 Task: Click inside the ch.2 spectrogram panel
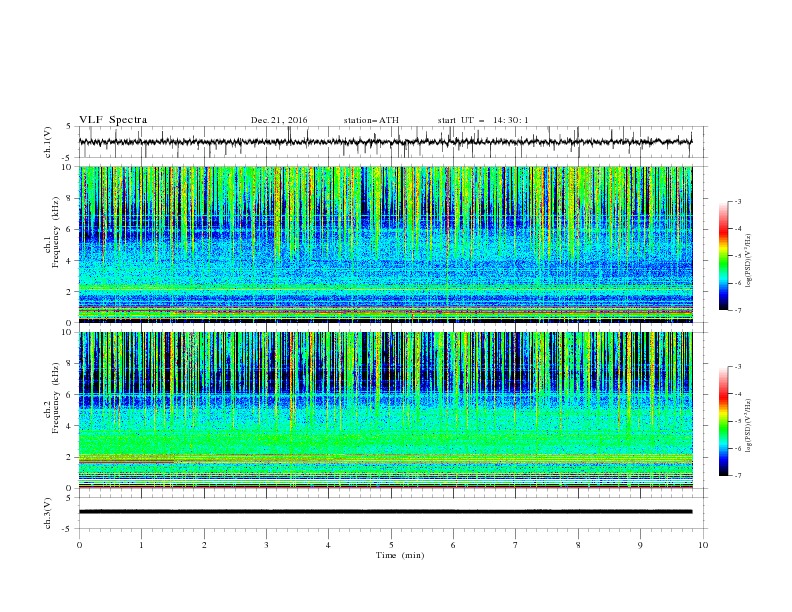pyautogui.click(x=385, y=410)
